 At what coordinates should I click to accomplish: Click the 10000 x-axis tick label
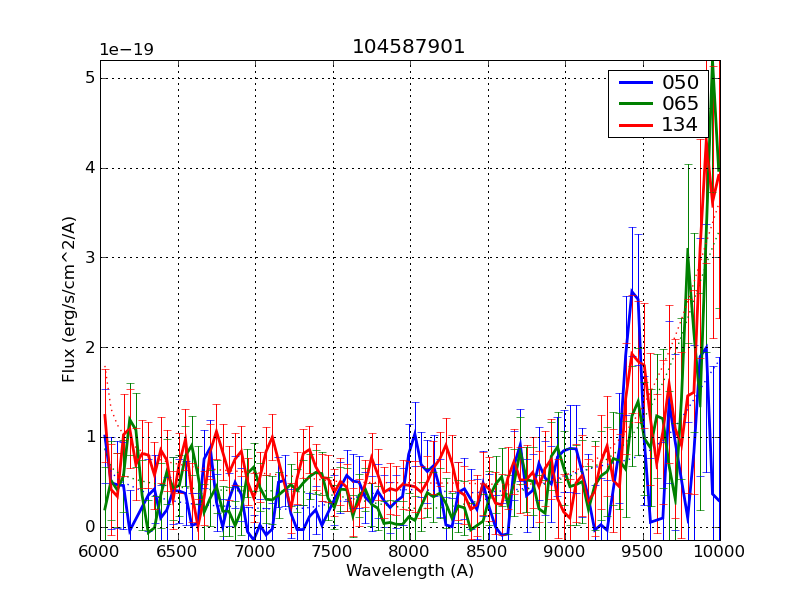click(x=718, y=551)
